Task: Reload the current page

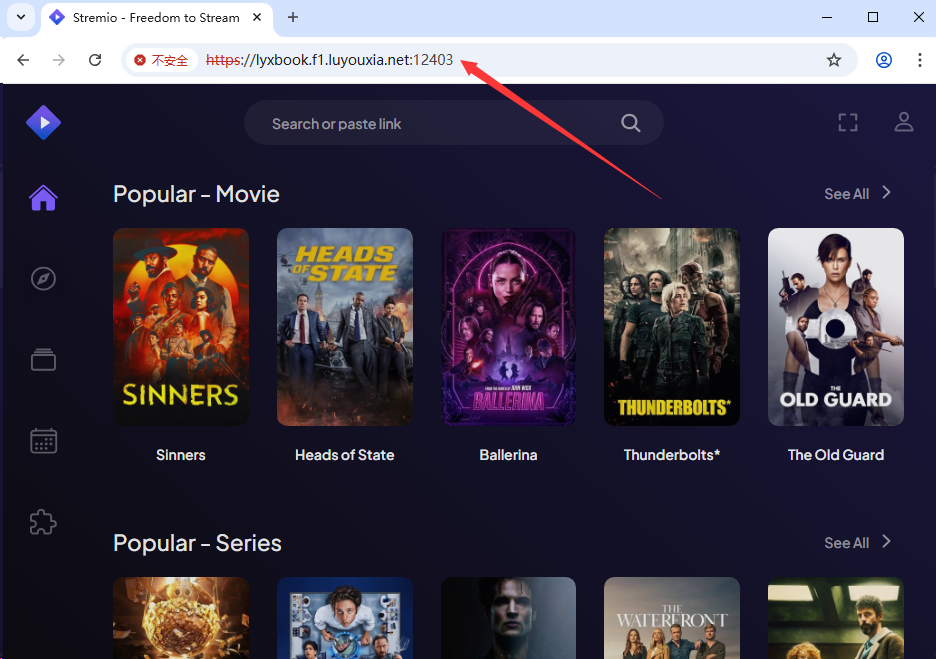Action: (x=95, y=60)
